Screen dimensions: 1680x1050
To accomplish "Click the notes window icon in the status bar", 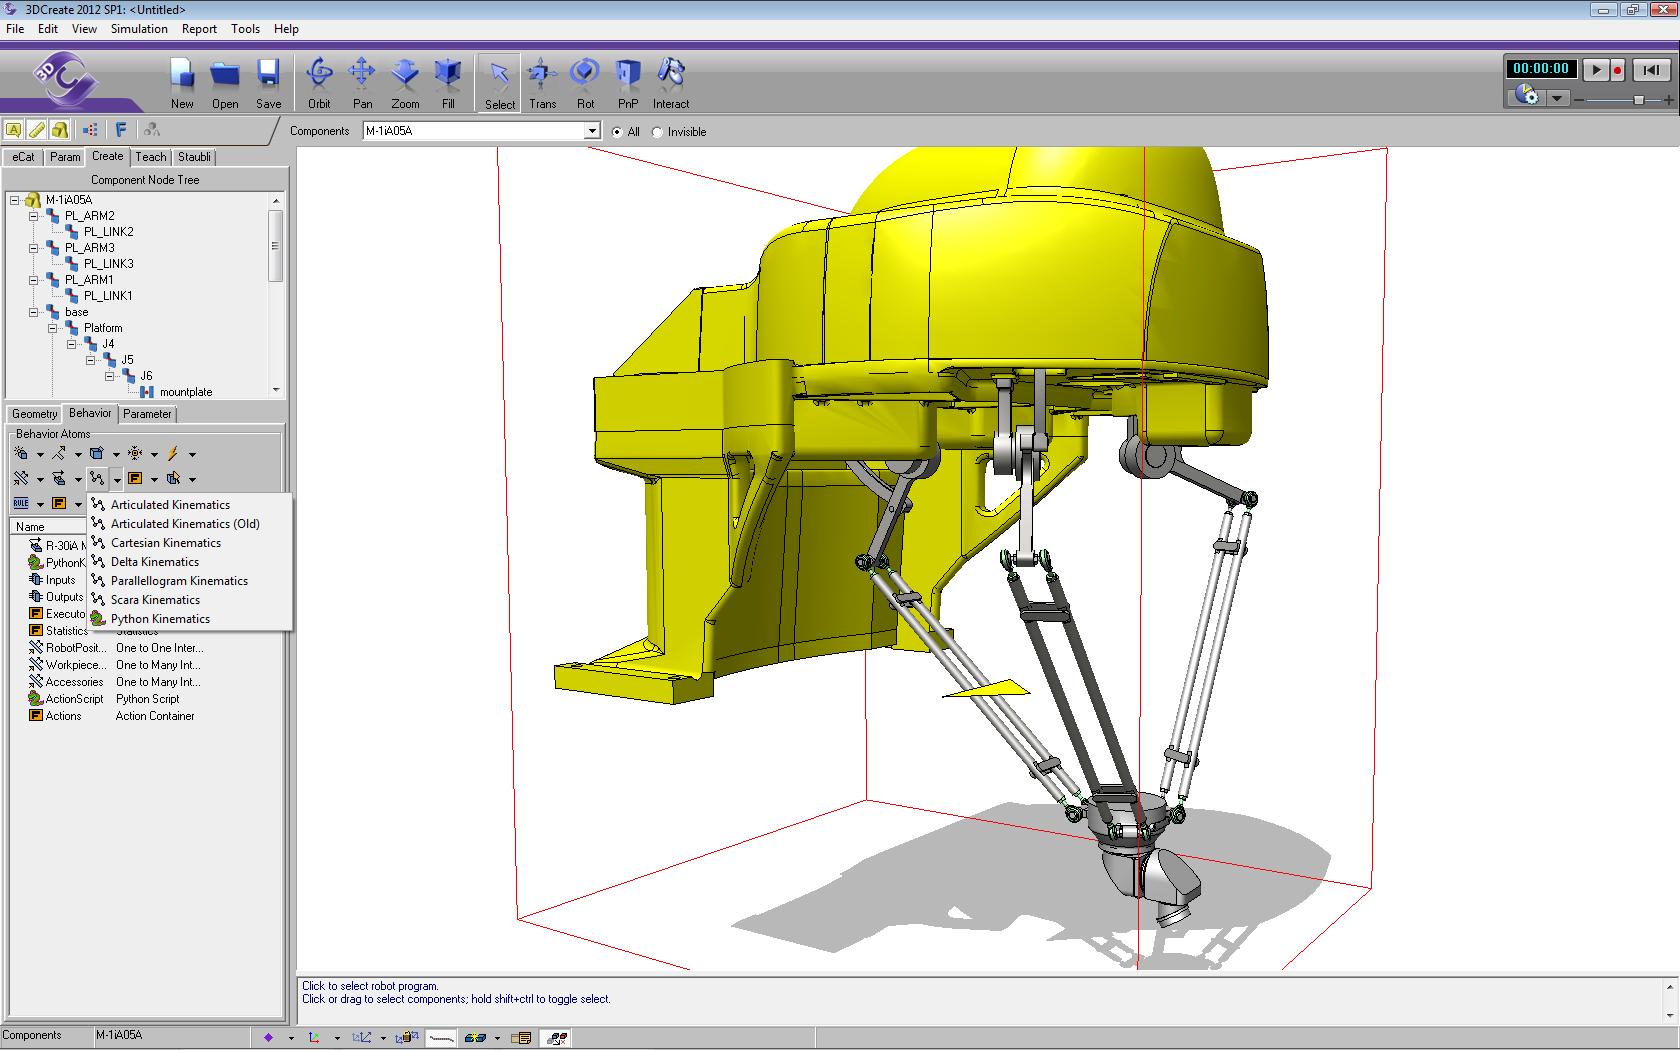I will tap(521, 1037).
